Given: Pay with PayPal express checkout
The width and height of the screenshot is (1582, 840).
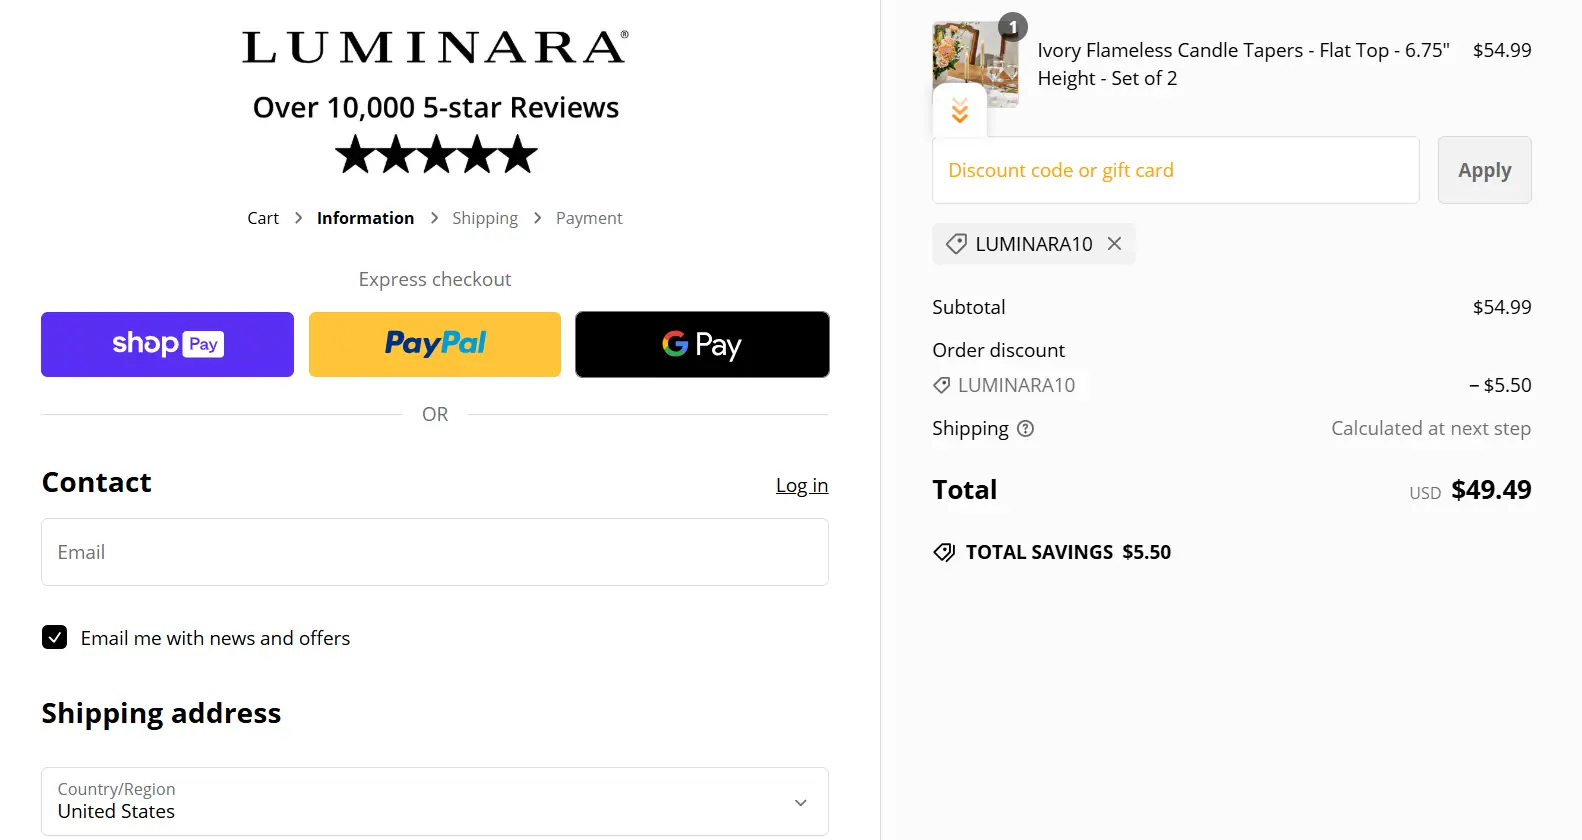Looking at the screenshot, I should click(x=435, y=344).
